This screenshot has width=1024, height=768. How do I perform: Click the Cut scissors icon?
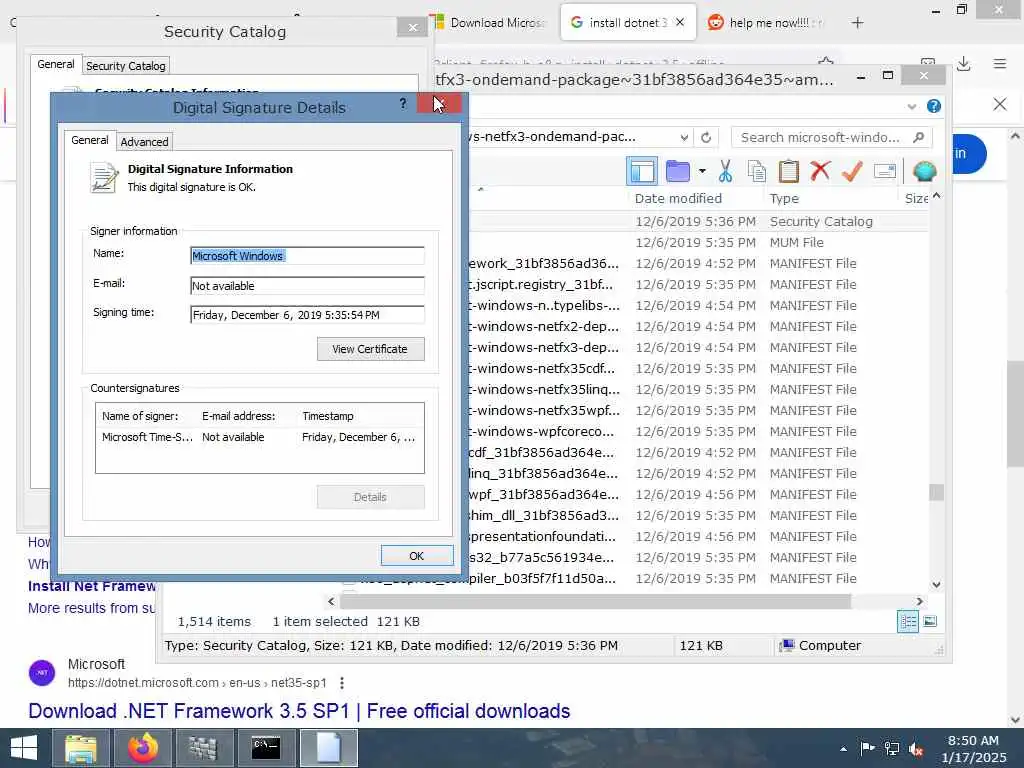(x=725, y=172)
